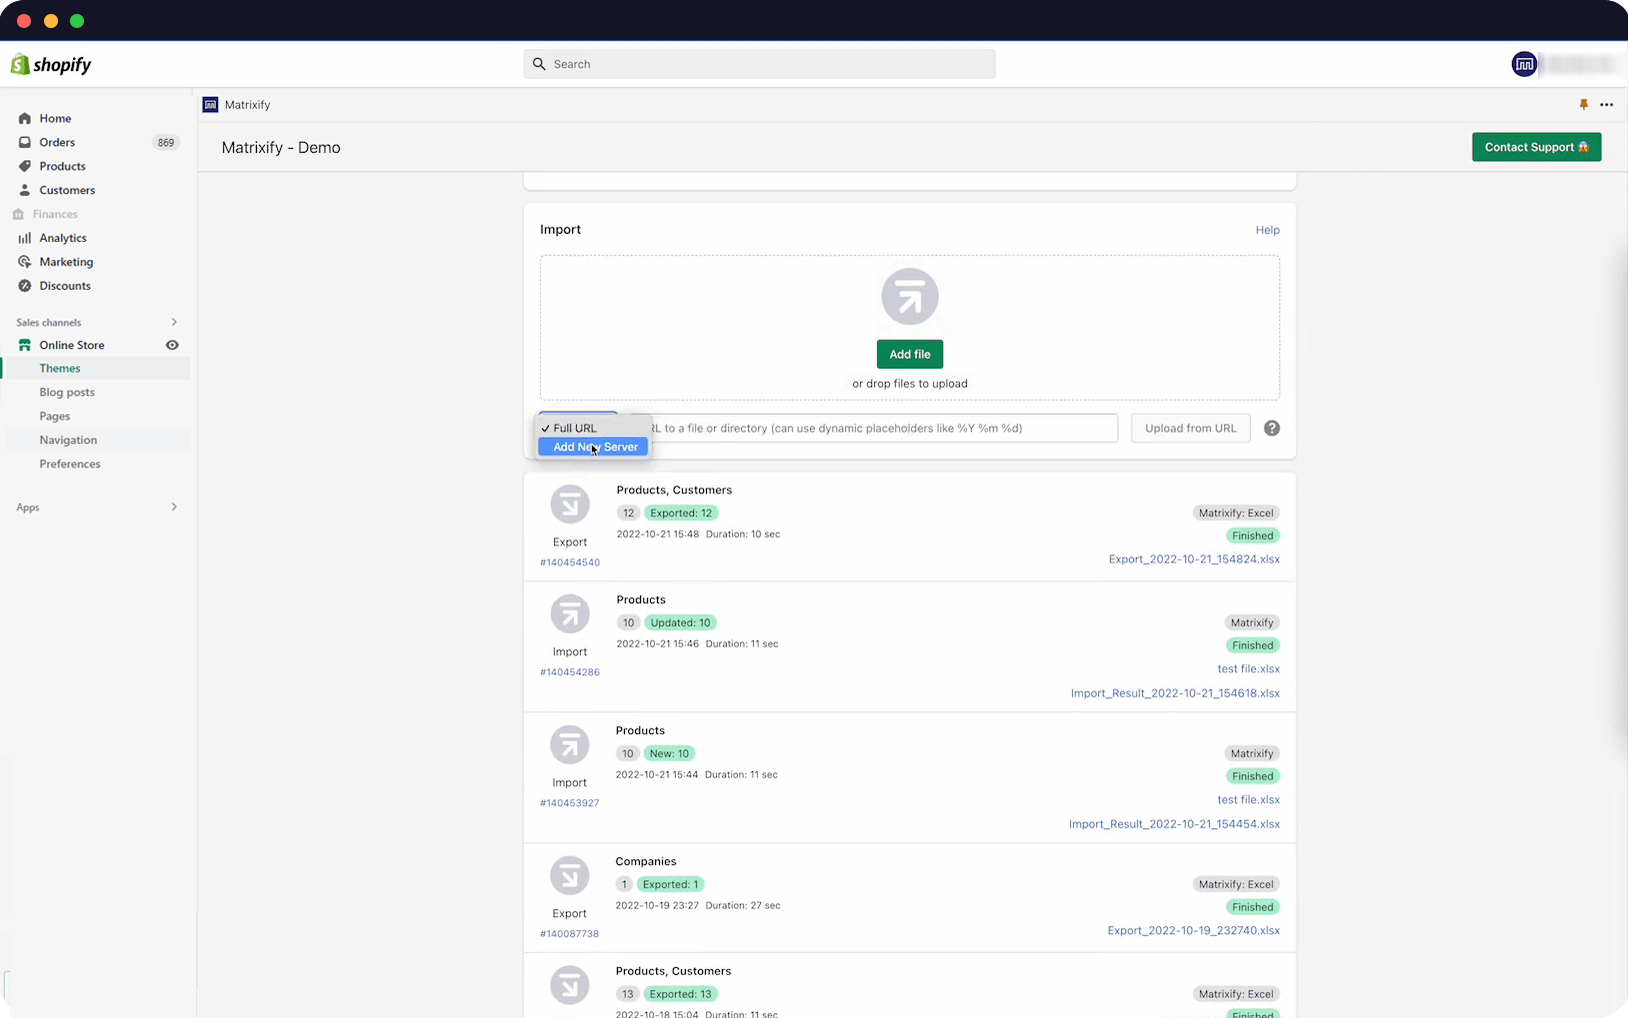Click the search magnifier icon

(x=539, y=64)
